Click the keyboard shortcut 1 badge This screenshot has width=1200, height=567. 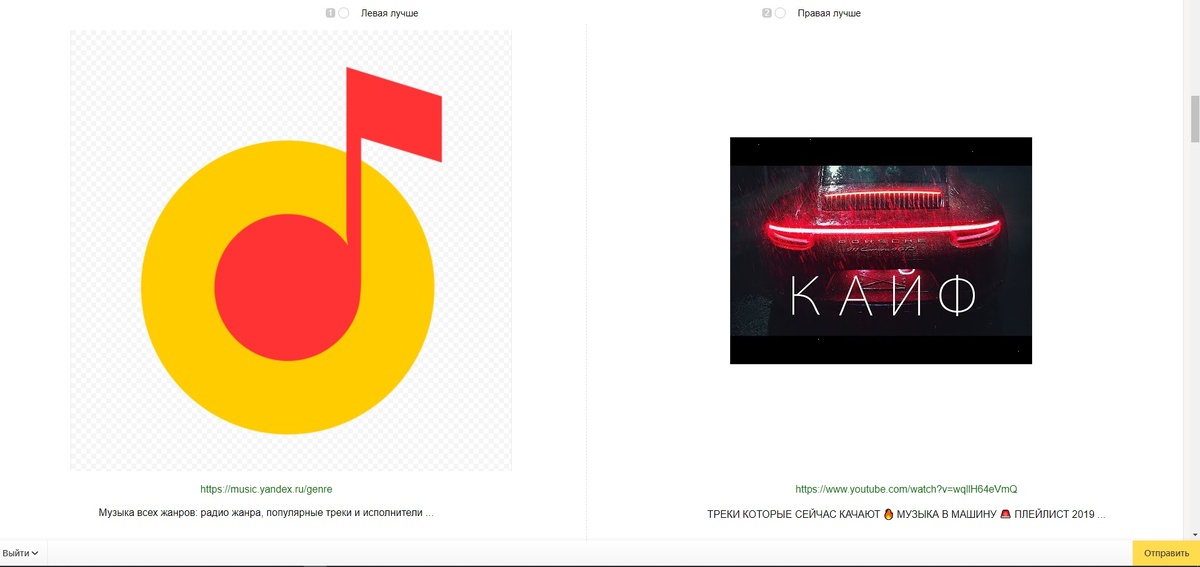click(x=330, y=13)
